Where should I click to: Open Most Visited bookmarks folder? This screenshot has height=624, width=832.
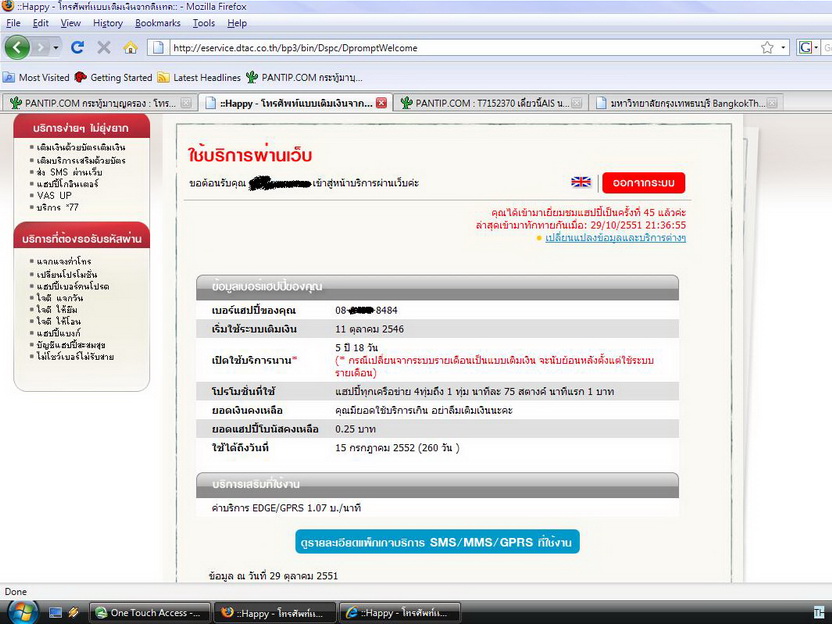coord(36,77)
